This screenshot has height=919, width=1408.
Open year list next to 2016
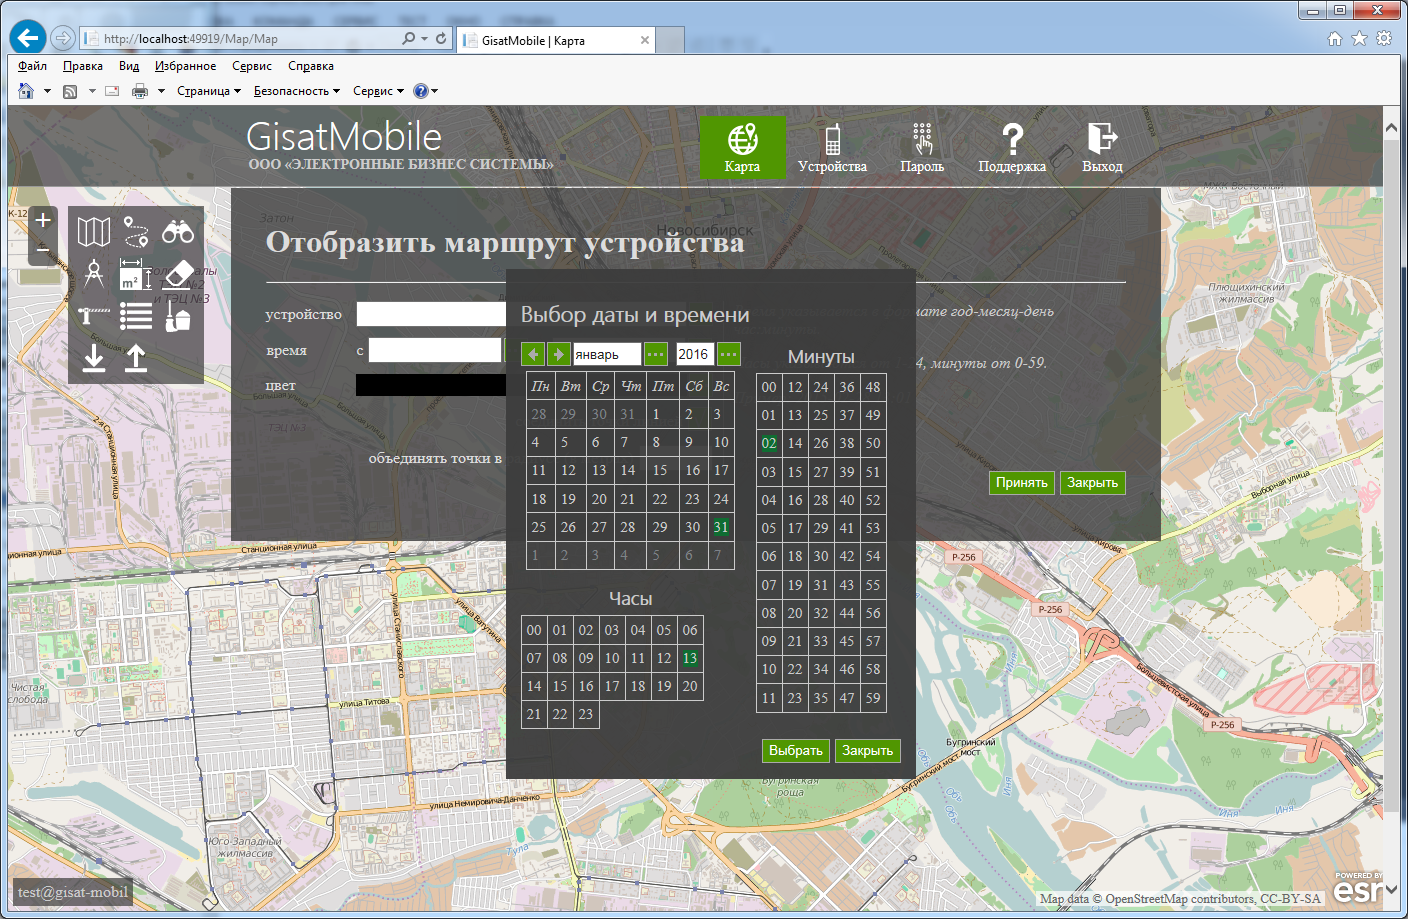(729, 354)
